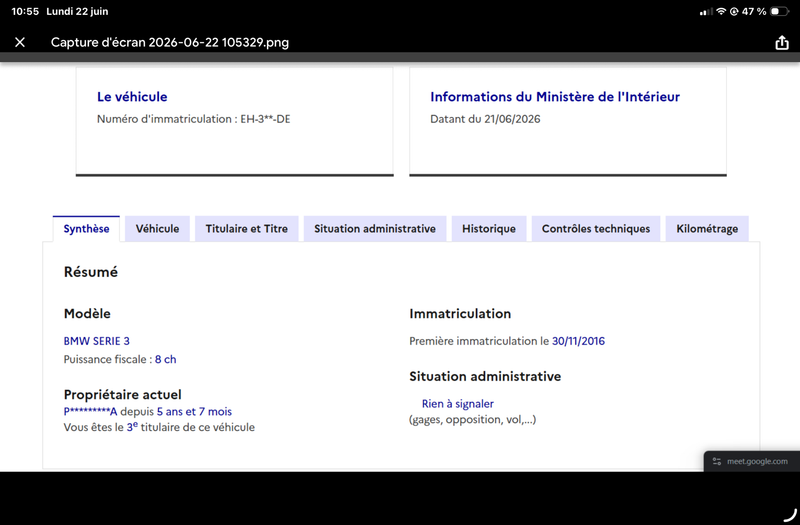This screenshot has width=800, height=525.
Task: Tap the 47 % battery percentage
Action: tap(754, 11)
